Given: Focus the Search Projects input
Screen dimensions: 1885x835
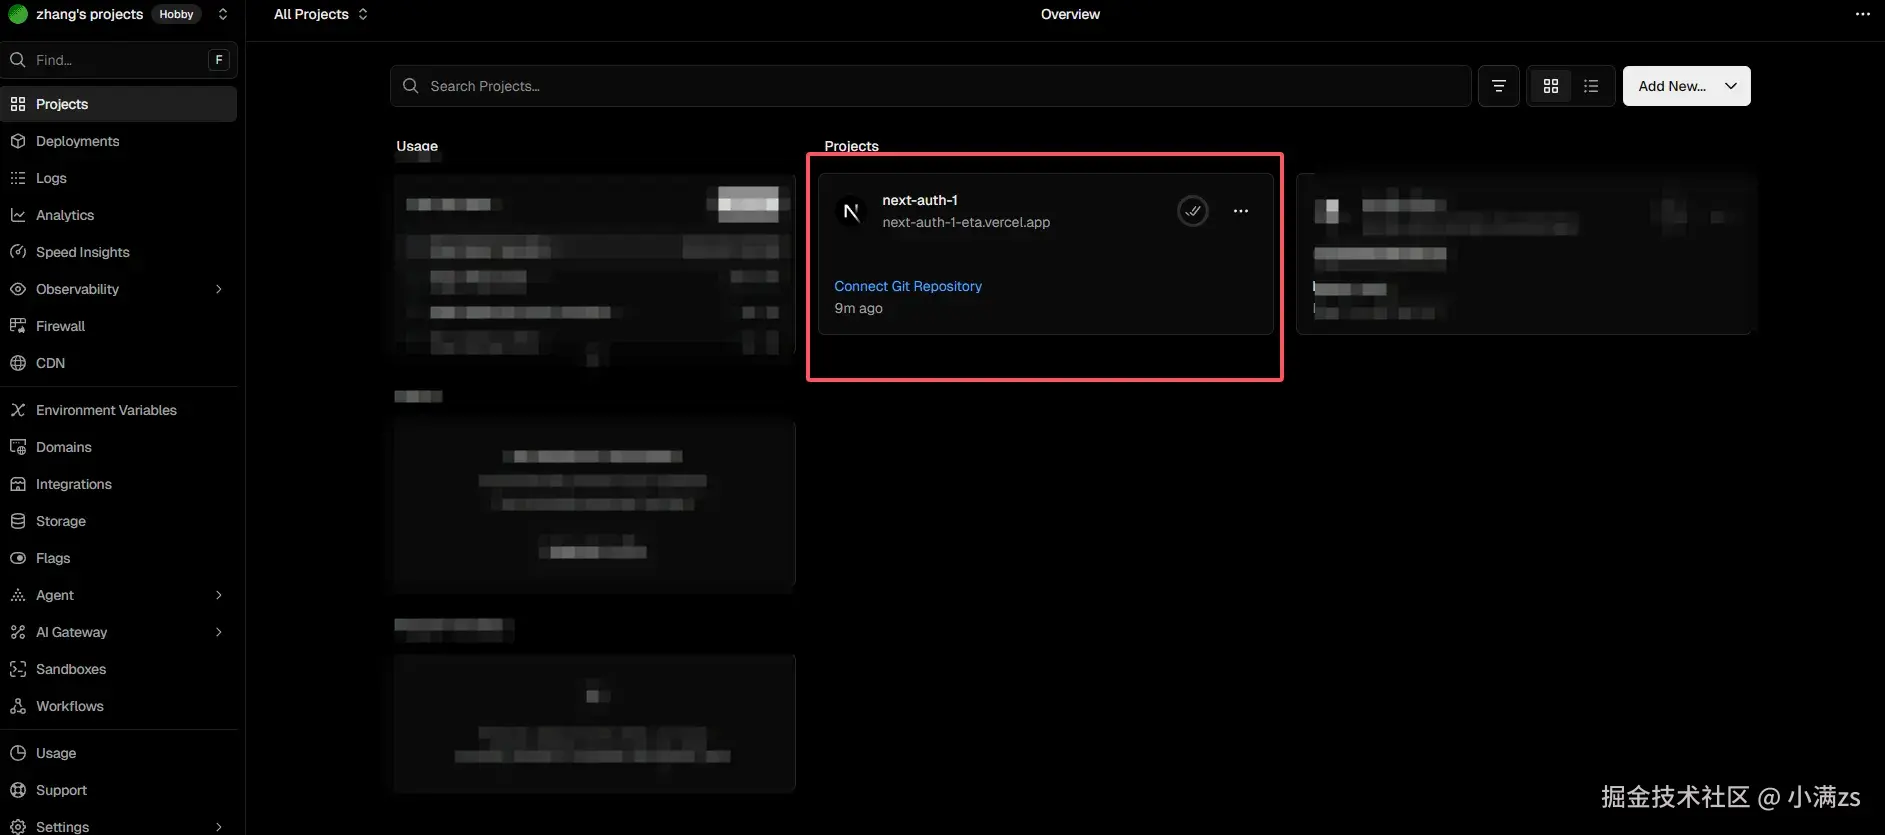Looking at the screenshot, I should [x=930, y=86].
